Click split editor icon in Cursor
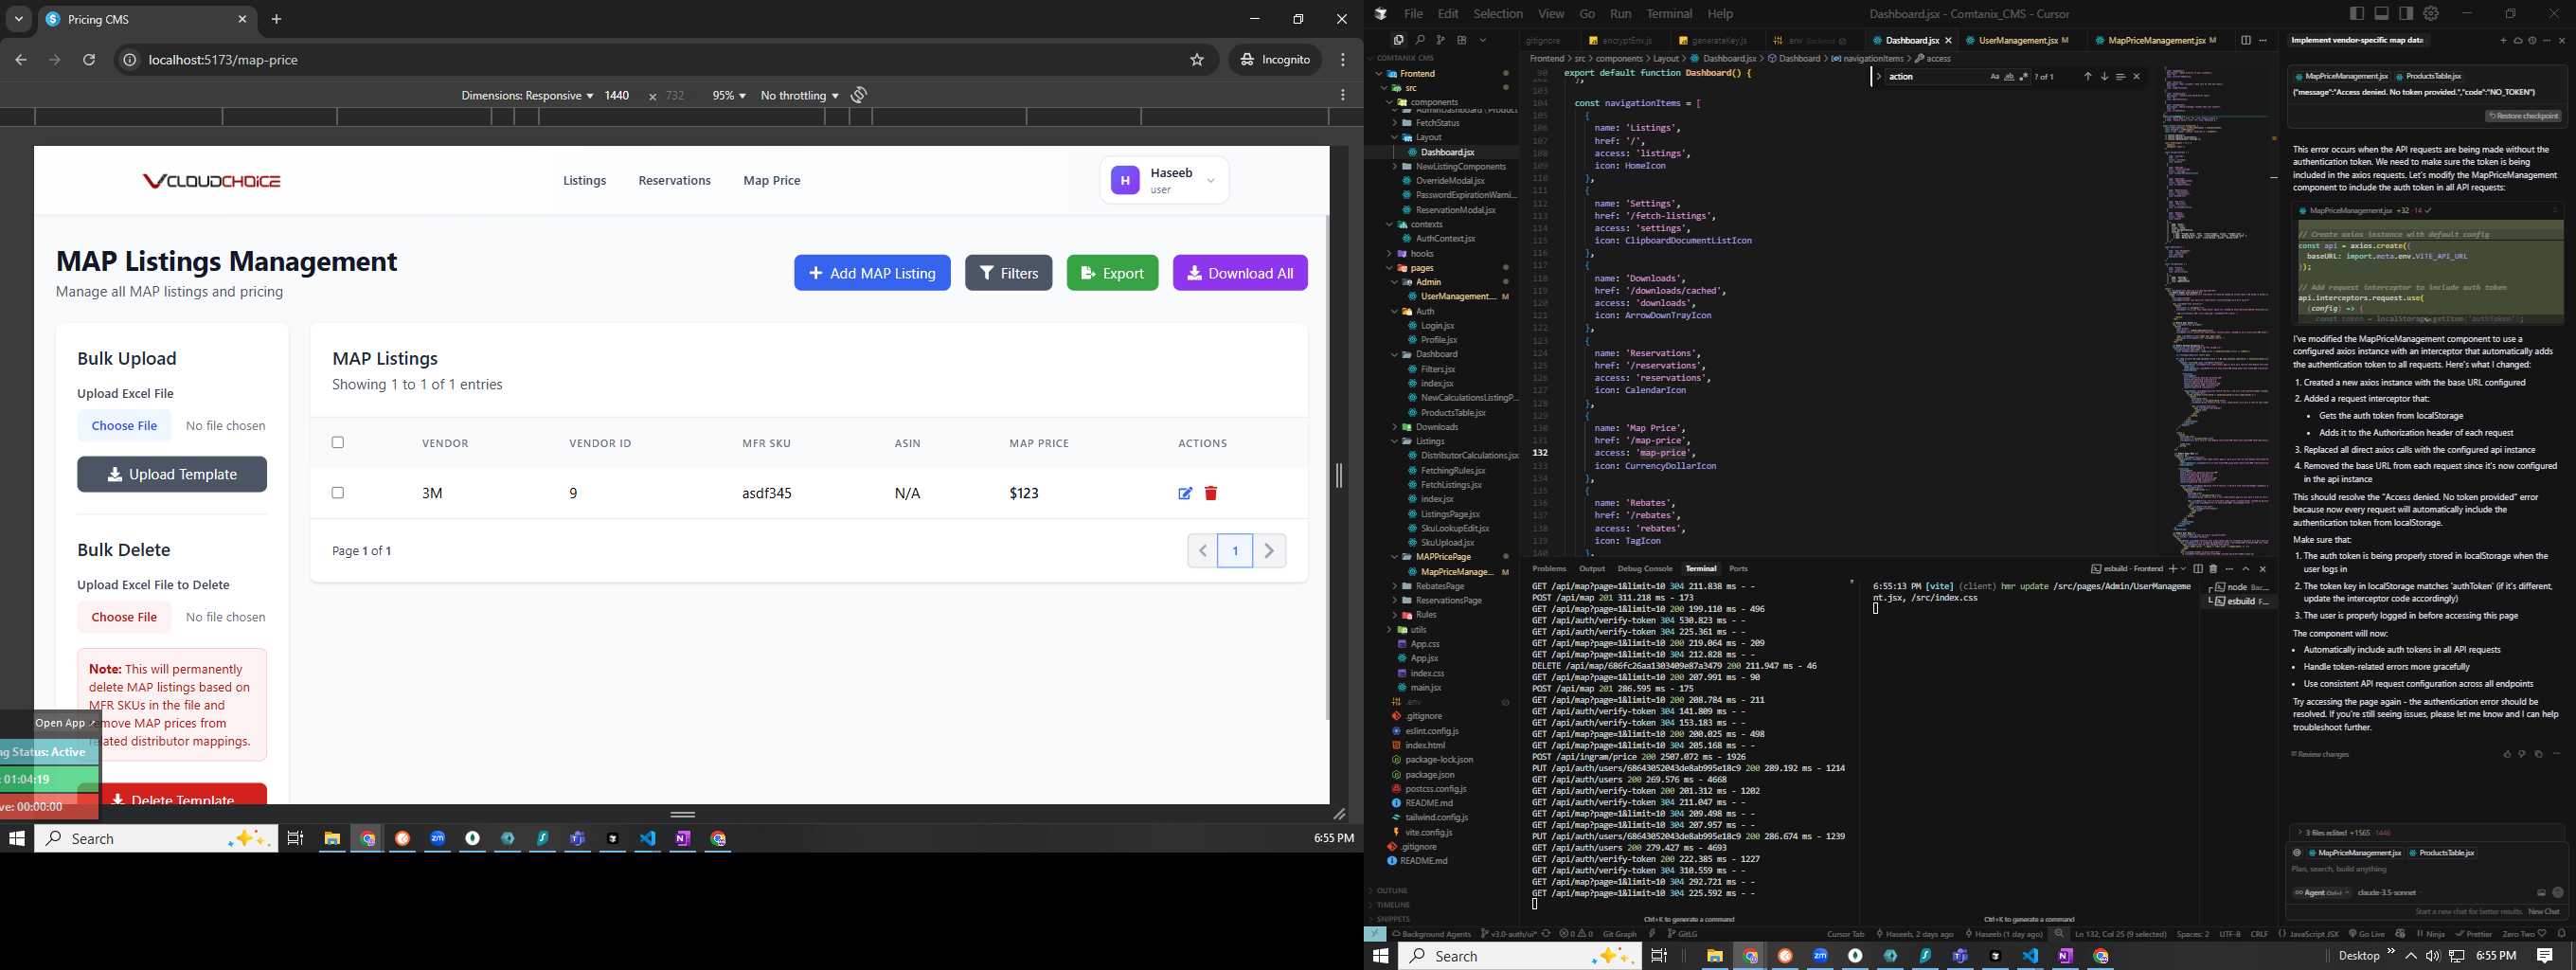 click(2246, 40)
